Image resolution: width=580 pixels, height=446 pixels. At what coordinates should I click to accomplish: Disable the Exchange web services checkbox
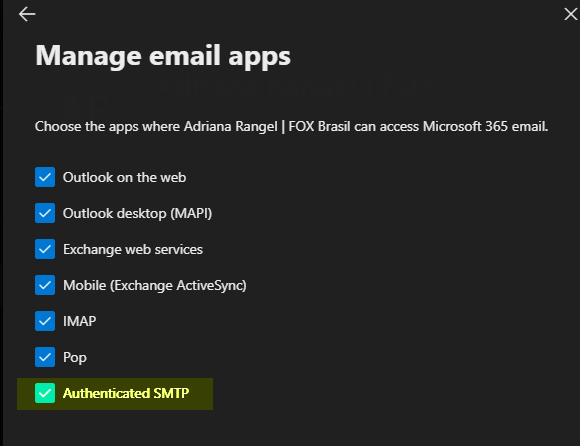coord(45,249)
